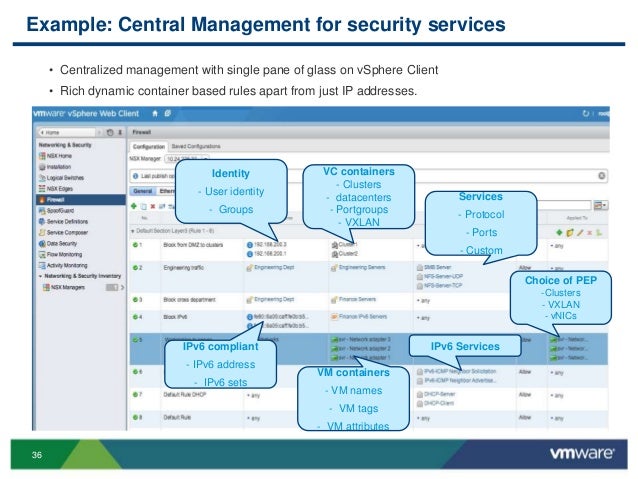Open the column chooser dropdown by filter field
The image size is (638, 479).
coord(600,206)
